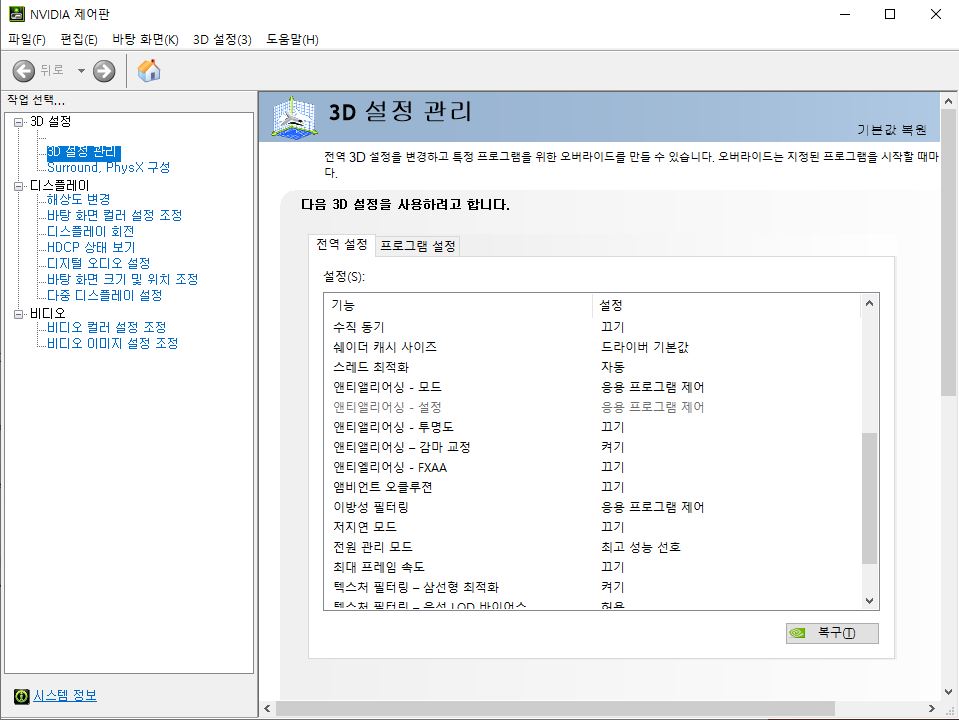Open the 파일(F) menu
Viewport: 959px width, 720px height.
point(27,40)
